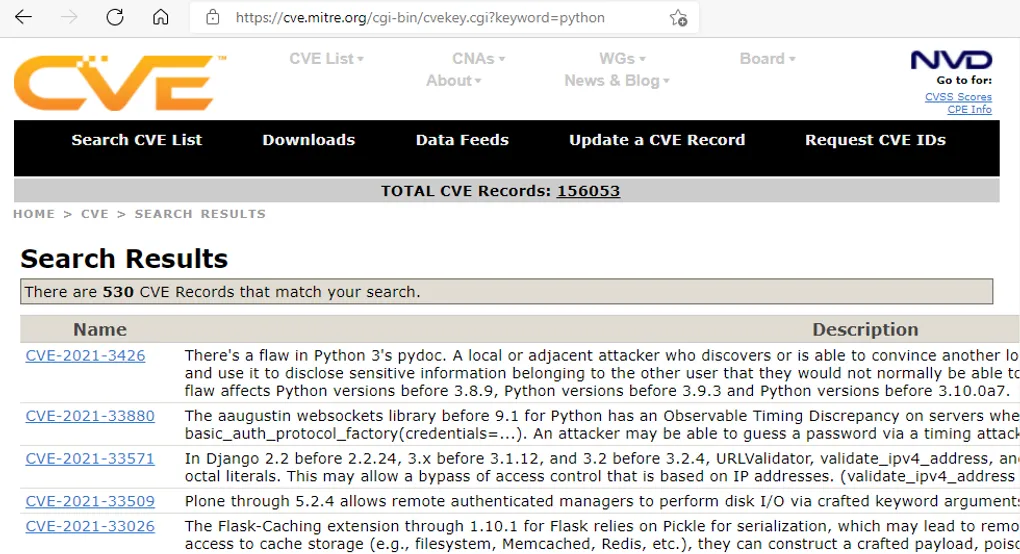This screenshot has width=1020, height=554.
Task: Go to browser home page icon
Action: pos(160,17)
